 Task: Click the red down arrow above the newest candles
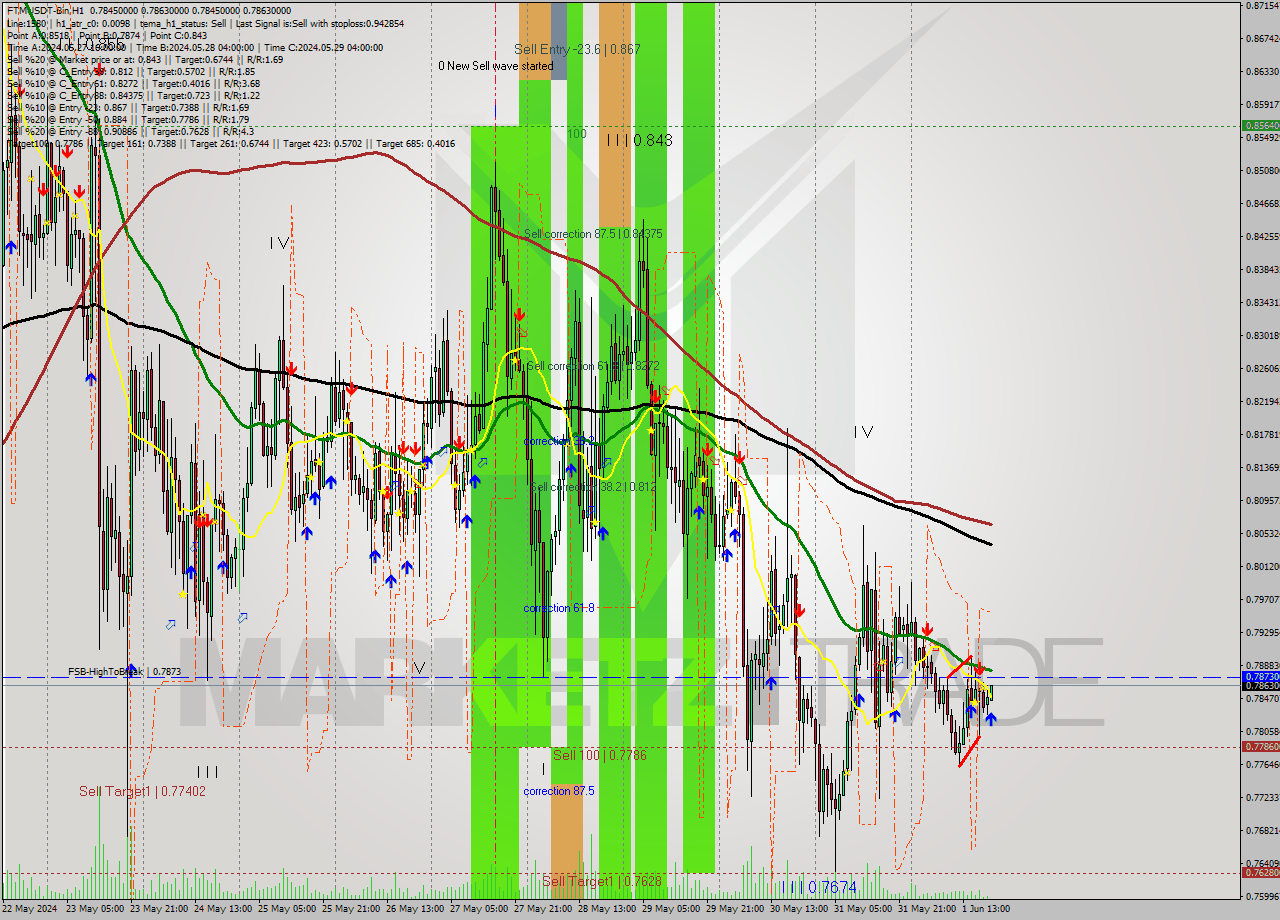[980, 669]
